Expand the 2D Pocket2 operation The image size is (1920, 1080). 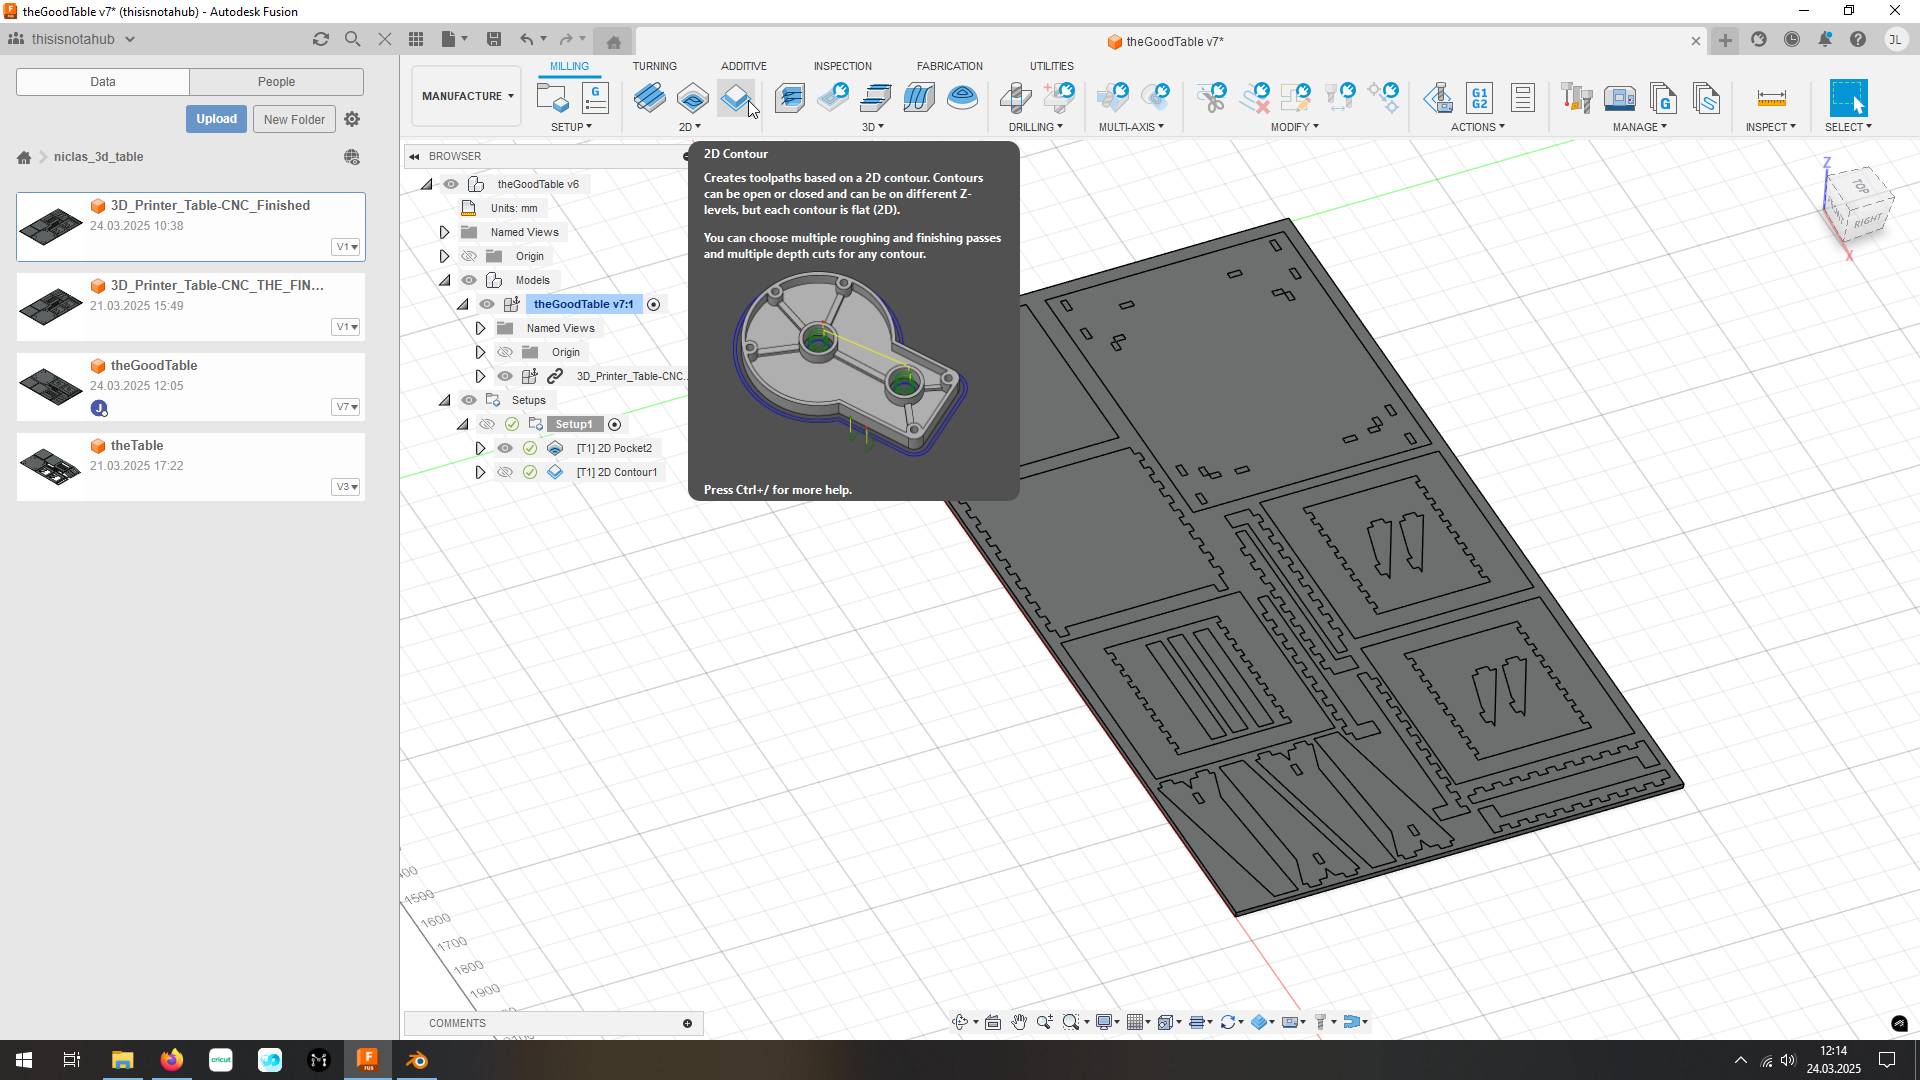pyautogui.click(x=480, y=448)
